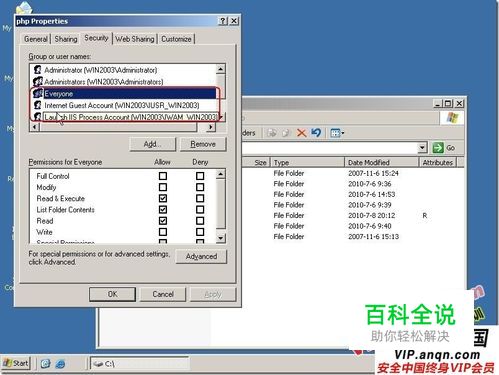Viewport: 499px width, 375px height.
Task: Sort by the Attributes column header
Action: coord(438,162)
